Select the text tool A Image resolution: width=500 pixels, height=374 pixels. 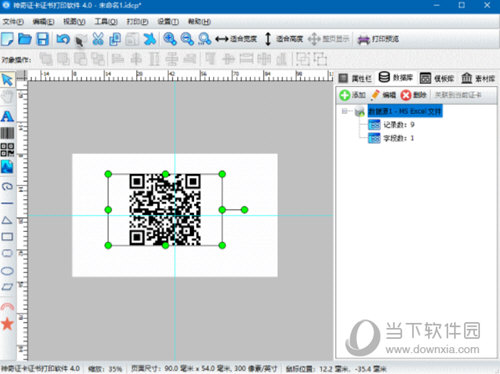(x=7, y=116)
